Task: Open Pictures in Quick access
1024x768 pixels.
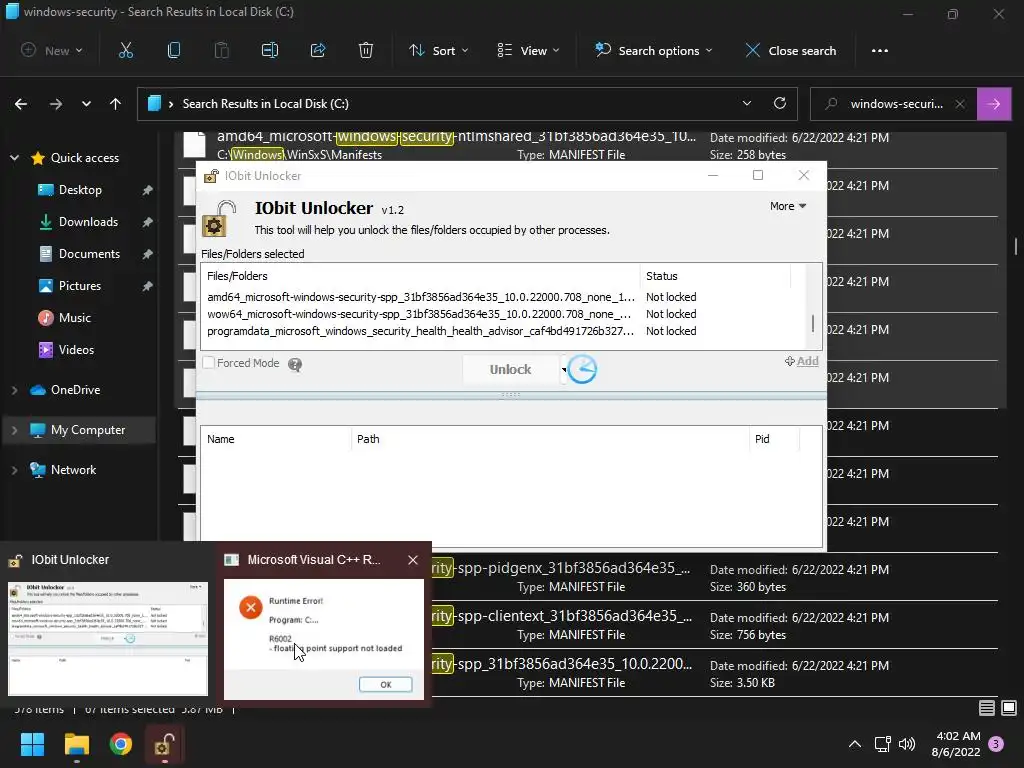Action: [x=80, y=286]
